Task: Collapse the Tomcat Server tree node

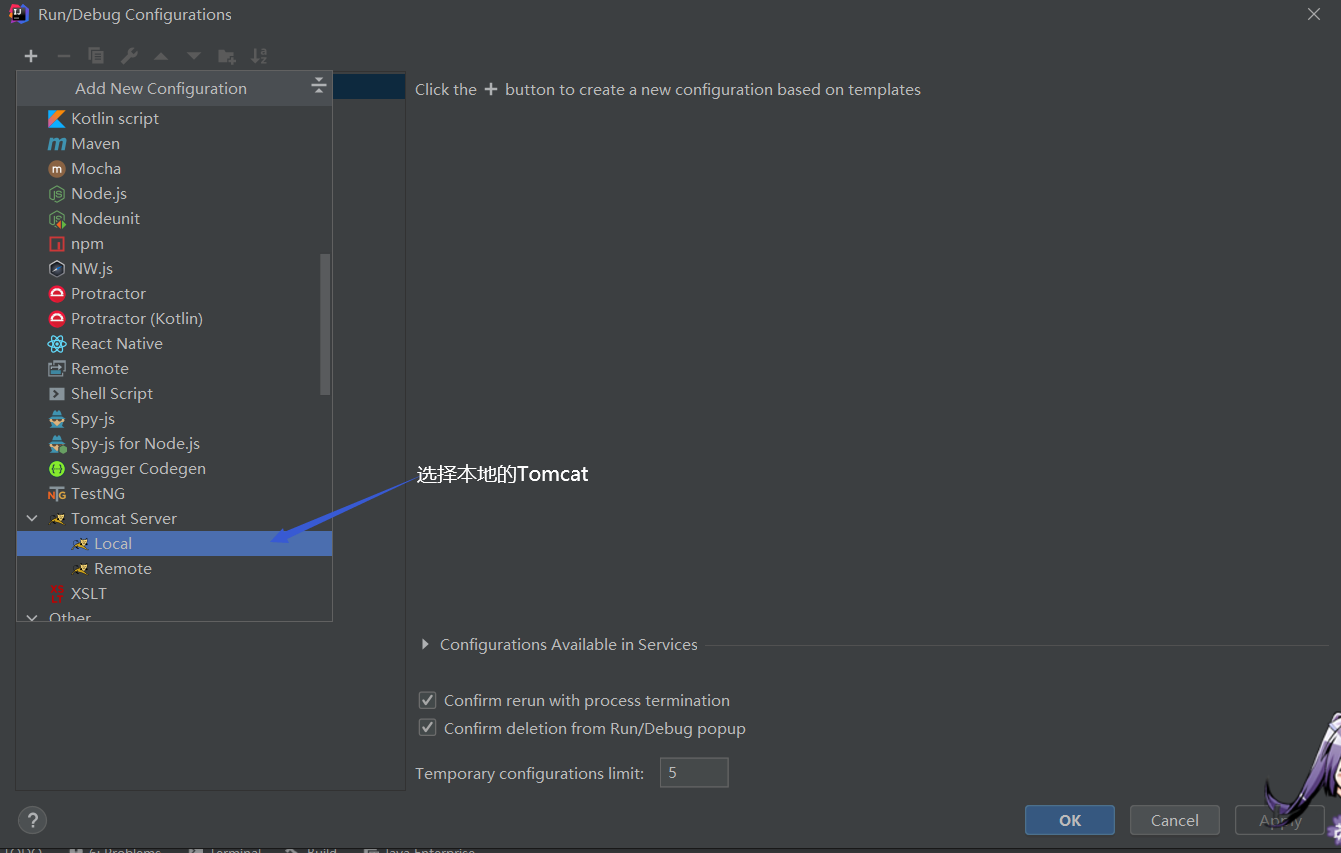Action: (x=32, y=519)
